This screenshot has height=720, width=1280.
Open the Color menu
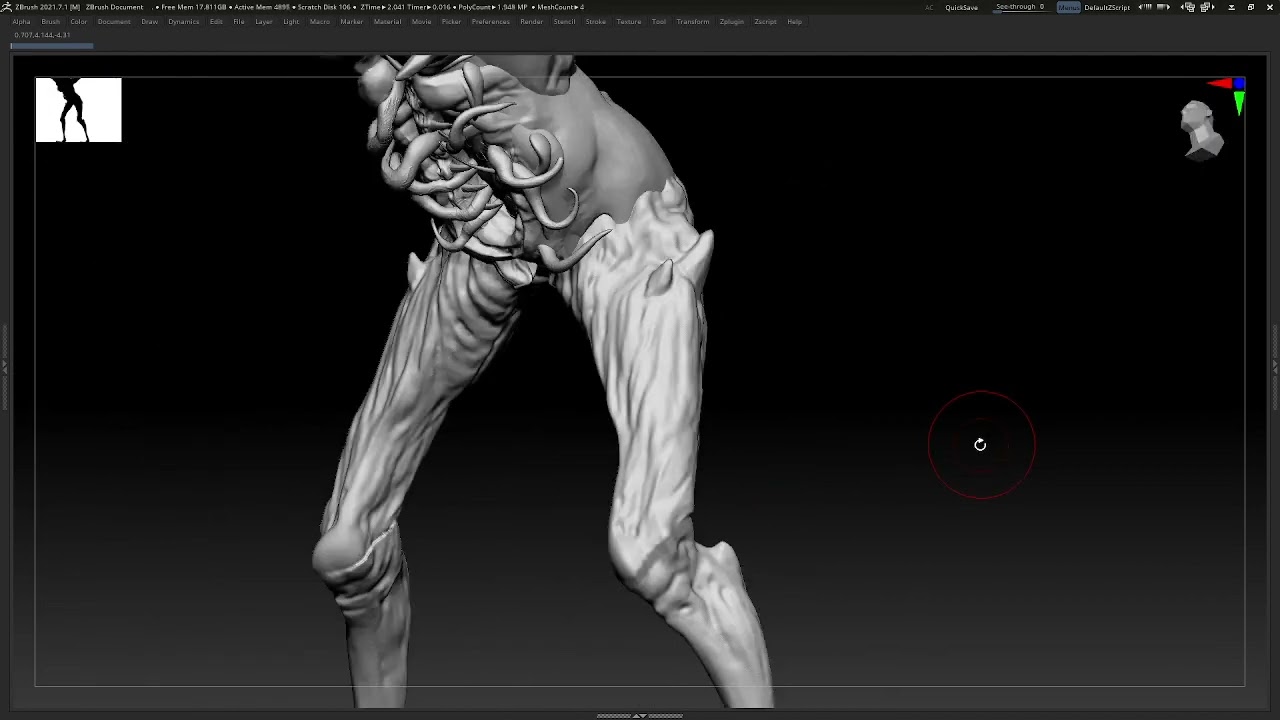(78, 21)
